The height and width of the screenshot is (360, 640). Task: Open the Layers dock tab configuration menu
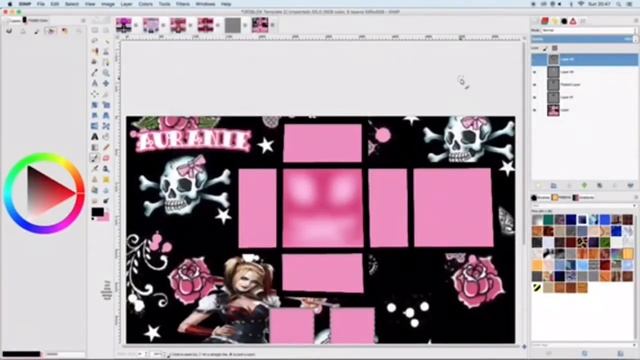[636, 20]
